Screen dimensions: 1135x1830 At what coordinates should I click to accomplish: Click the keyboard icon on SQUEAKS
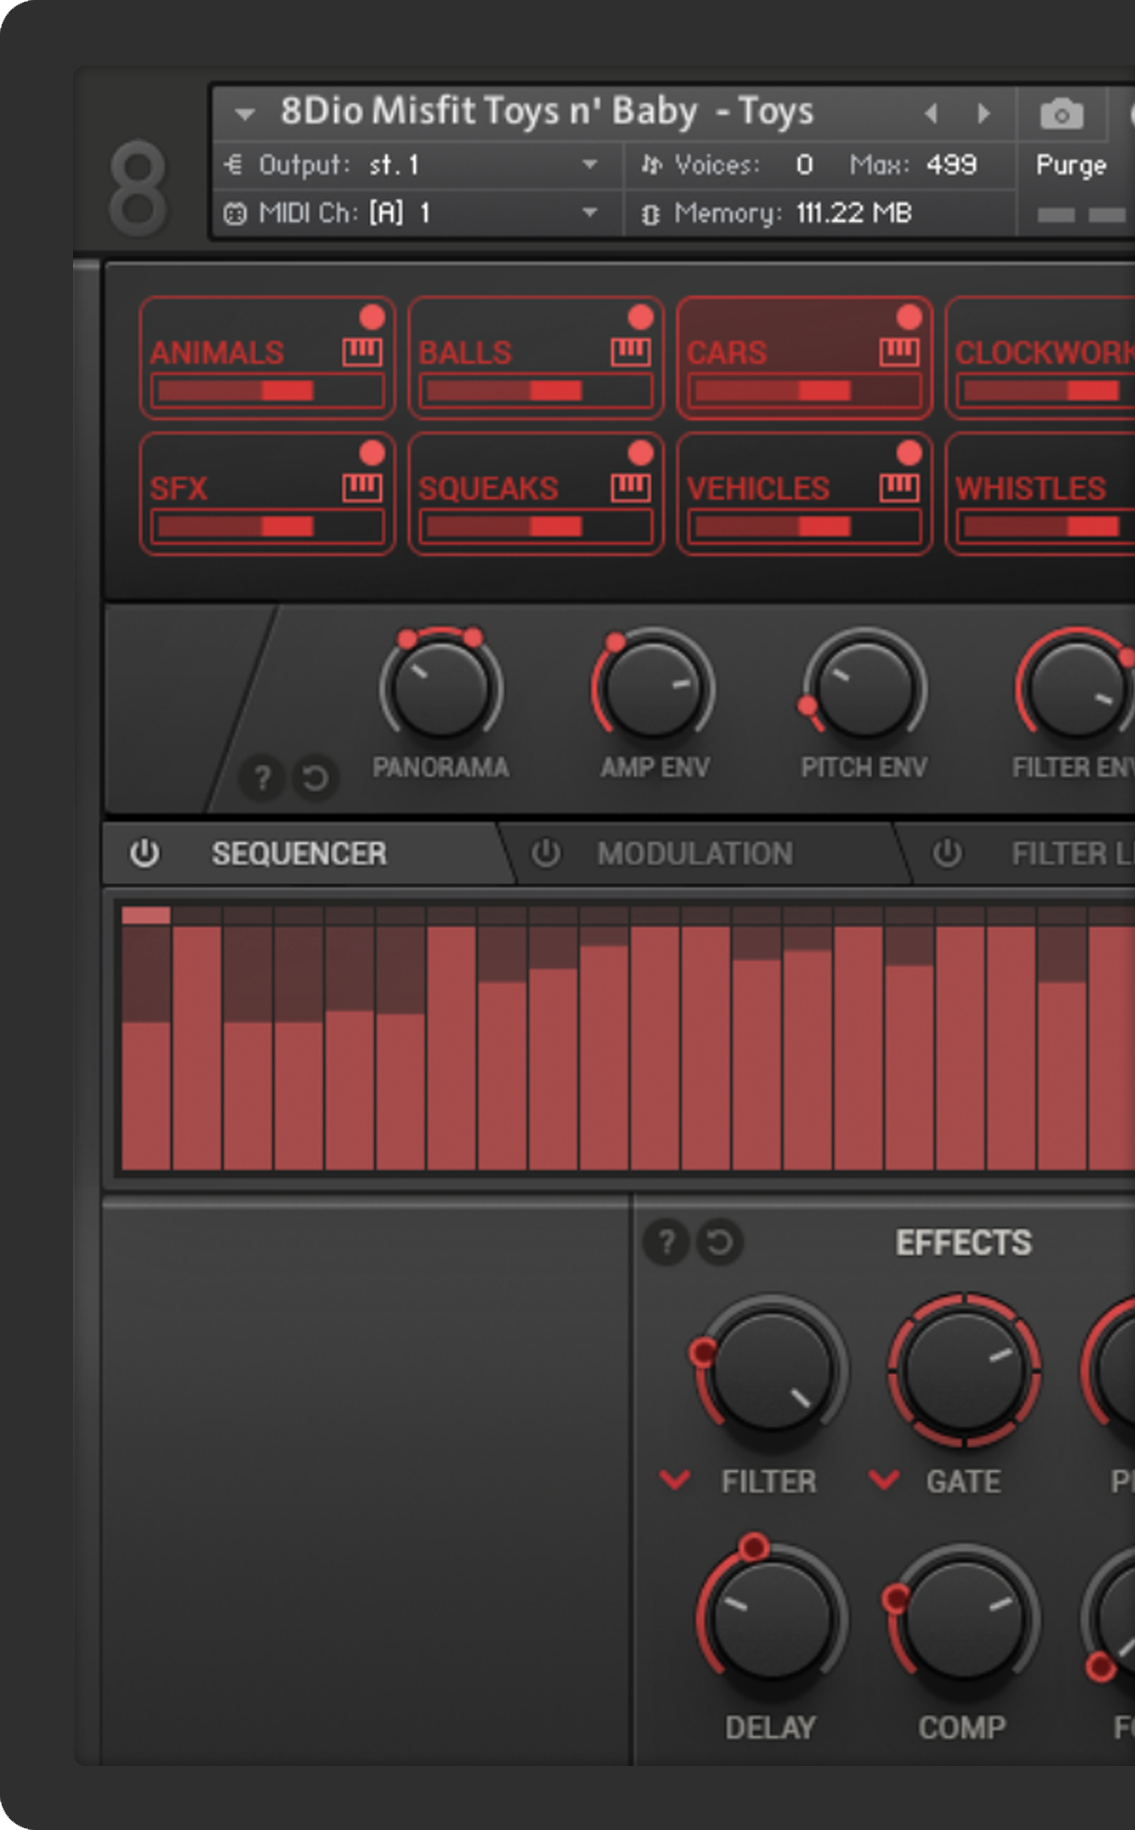(631, 488)
